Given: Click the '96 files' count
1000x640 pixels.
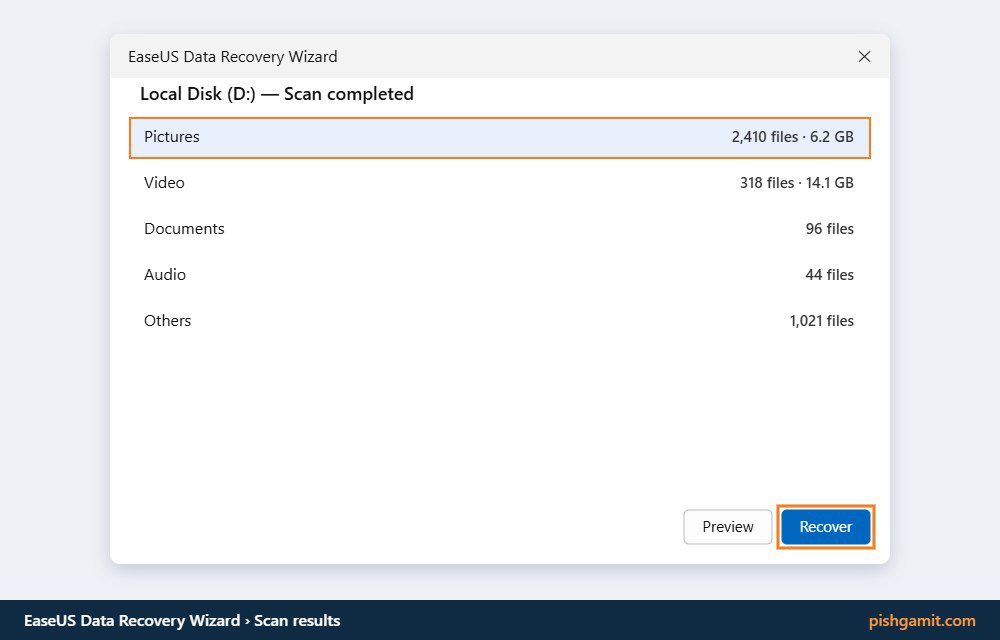Looking at the screenshot, I should [x=829, y=229].
